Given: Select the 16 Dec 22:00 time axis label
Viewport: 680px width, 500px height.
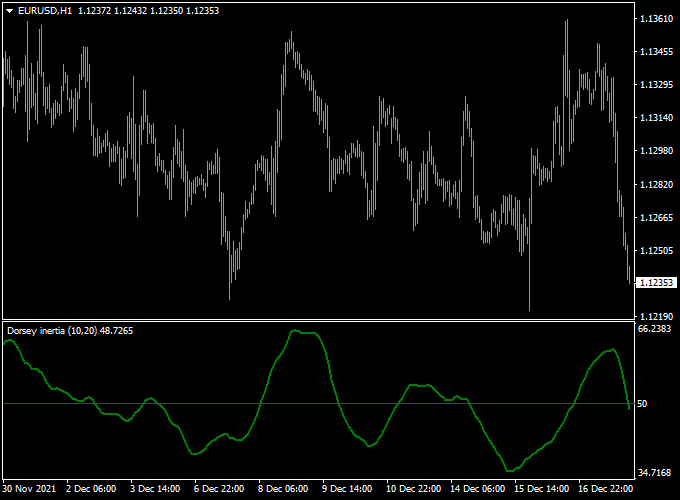Looking at the screenshot, I should click(605, 489).
